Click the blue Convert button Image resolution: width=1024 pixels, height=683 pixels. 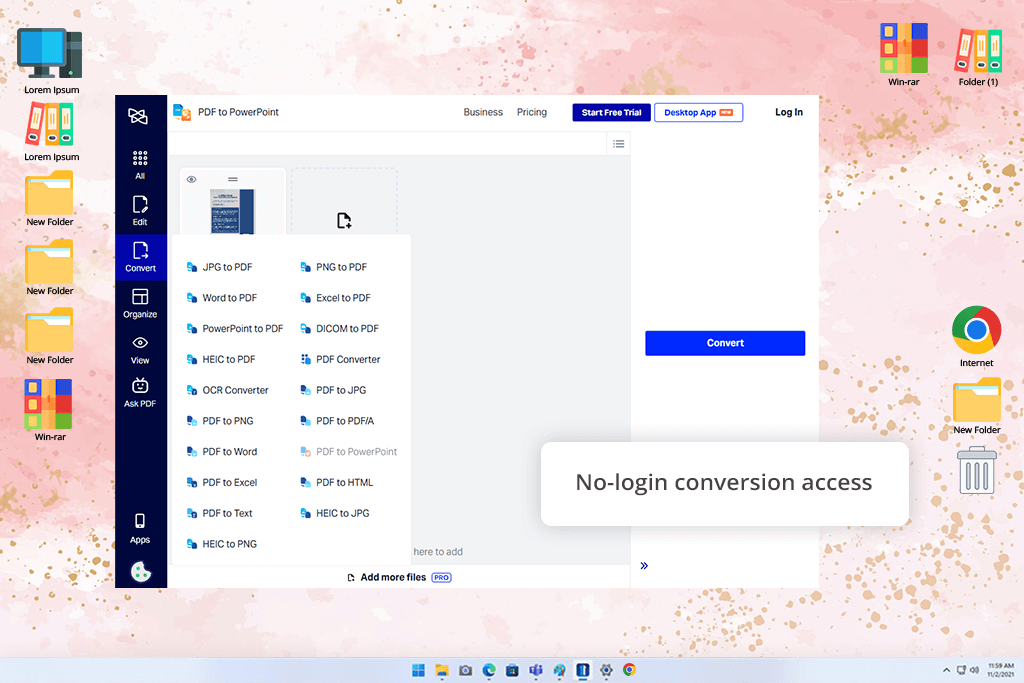[725, 343]
